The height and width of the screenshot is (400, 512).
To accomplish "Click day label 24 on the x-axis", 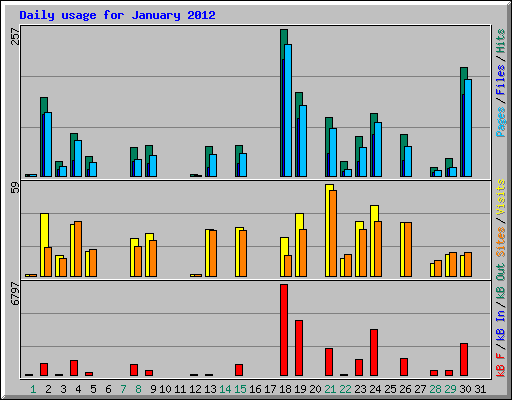I will click(x=375, y=389).
